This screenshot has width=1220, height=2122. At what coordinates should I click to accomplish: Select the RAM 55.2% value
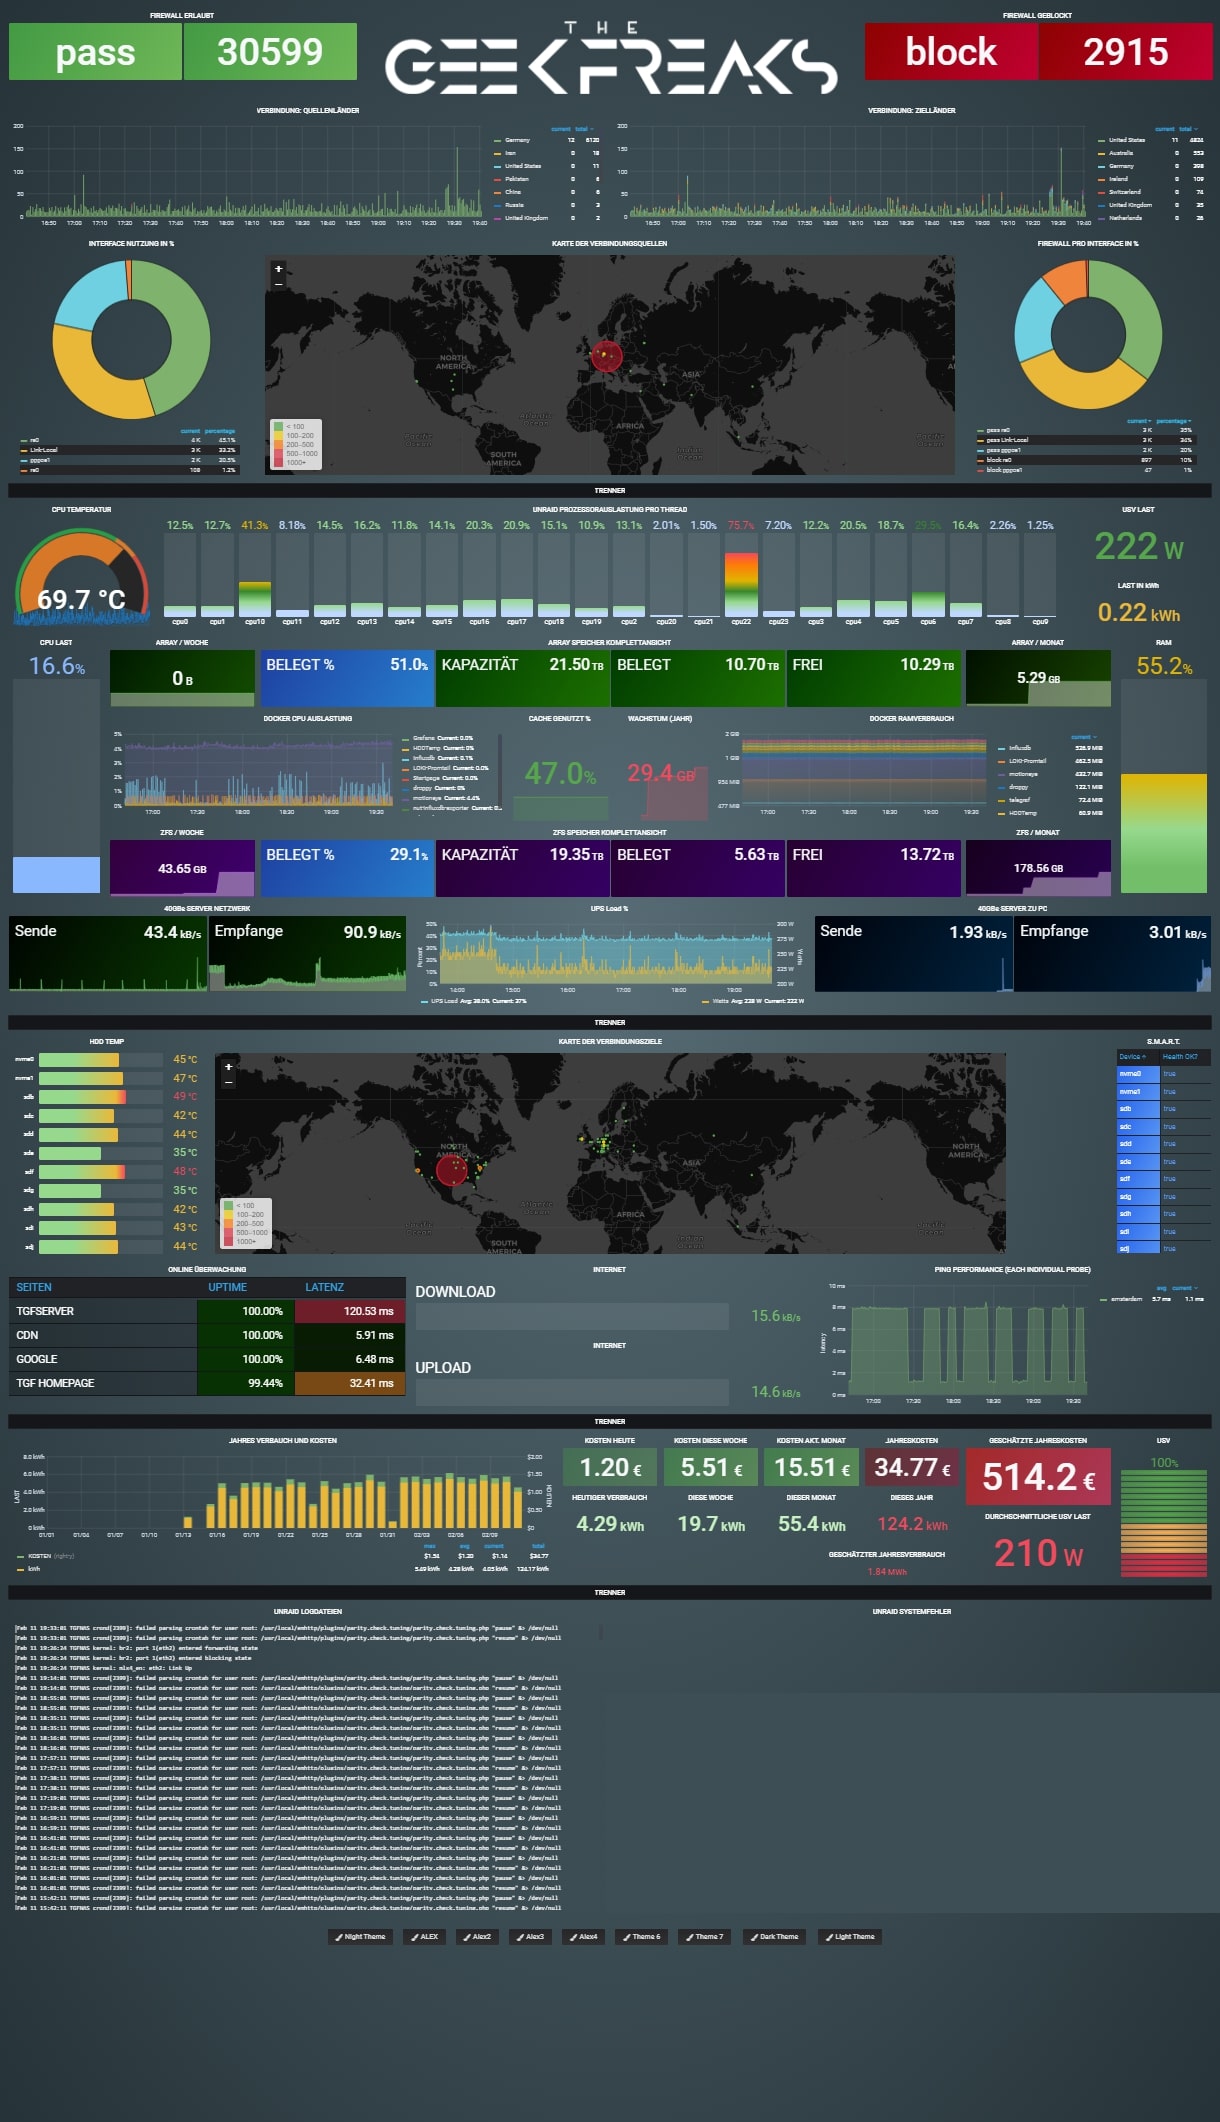pyautogui.click(x=1164, y=666)
